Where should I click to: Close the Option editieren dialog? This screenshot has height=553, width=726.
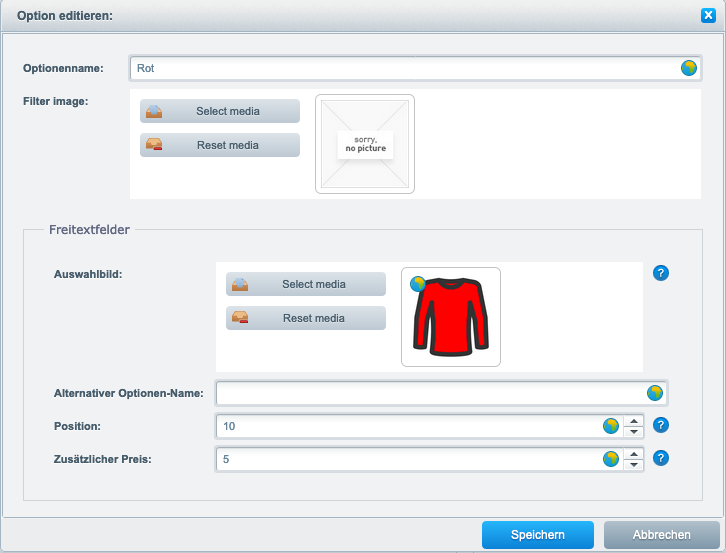tap(708, 15)
